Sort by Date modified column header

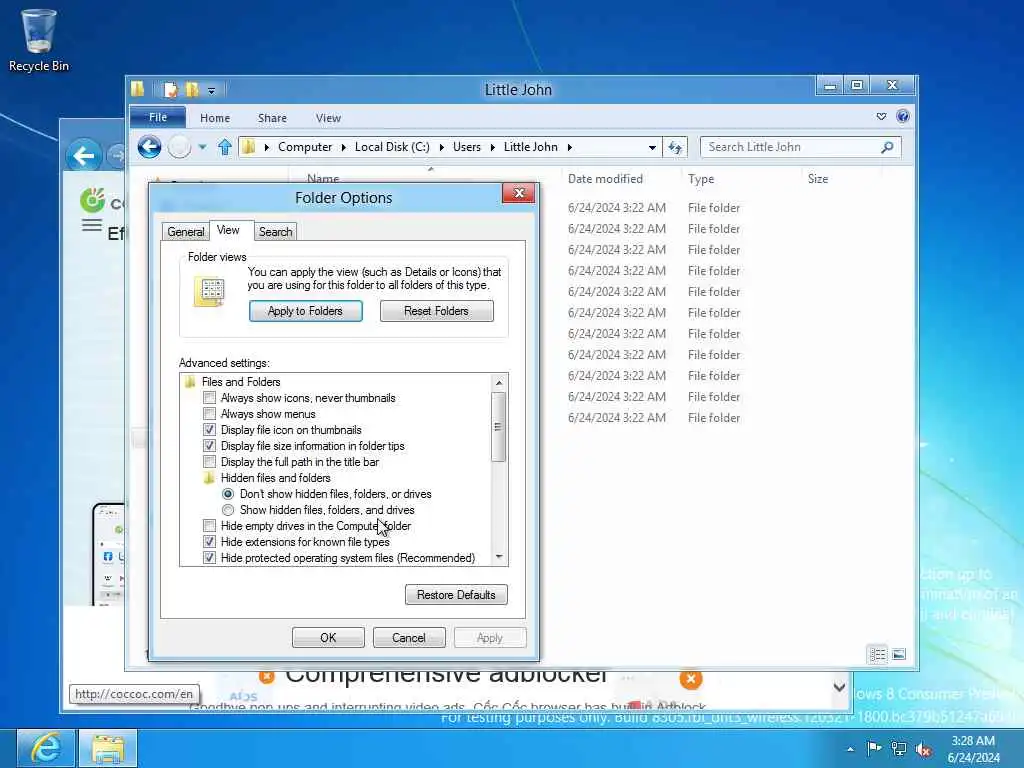[x=605, y=179]
